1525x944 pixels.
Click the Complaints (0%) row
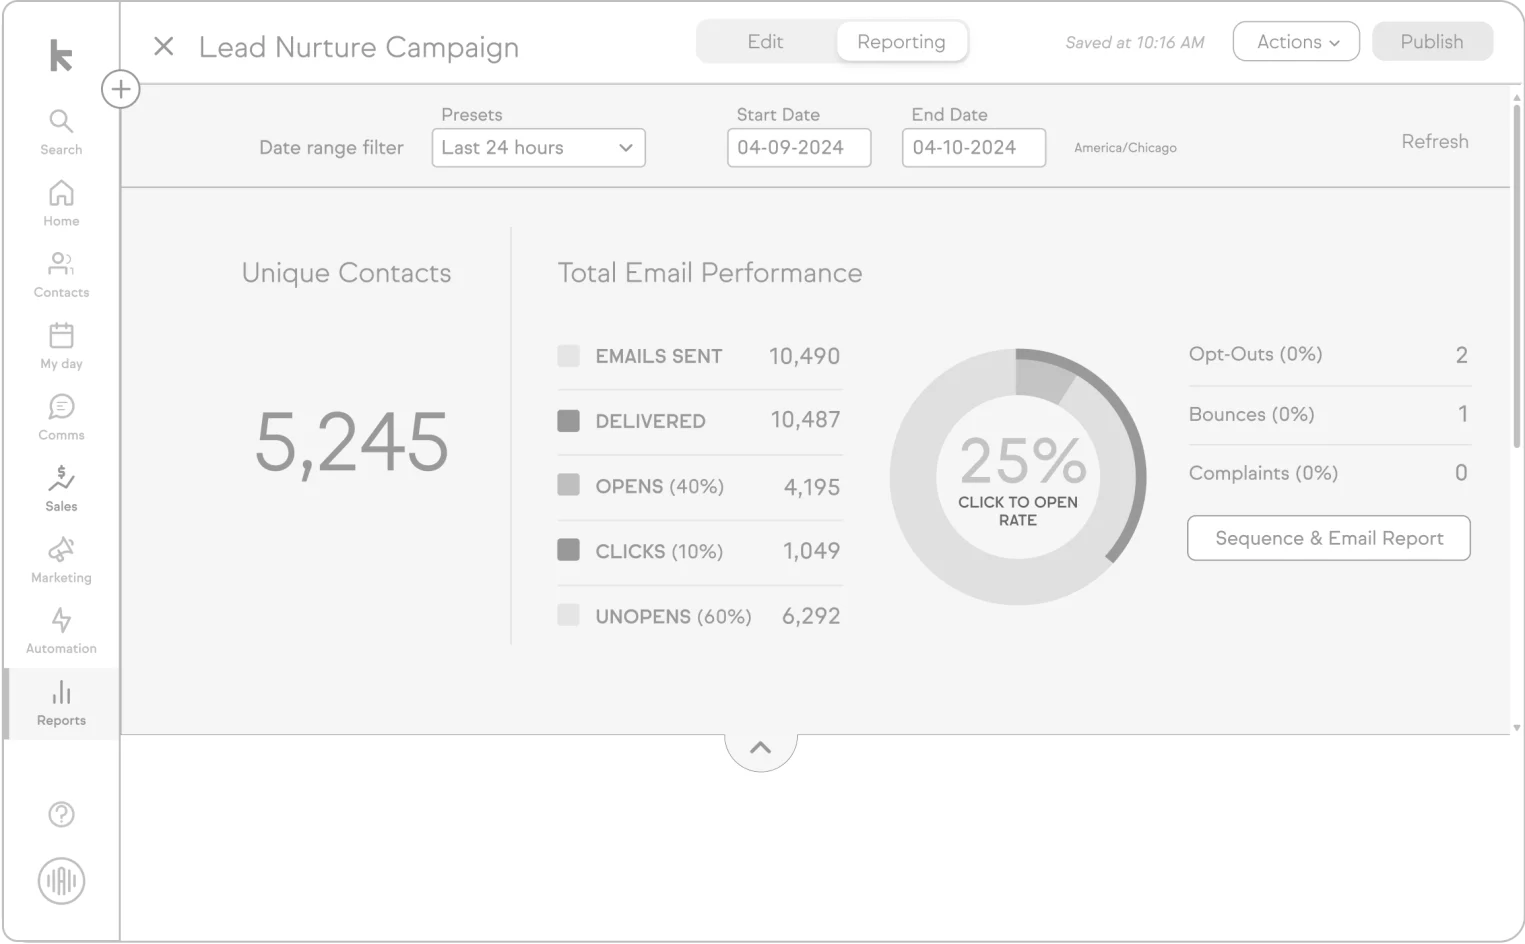pos(1328,473)
